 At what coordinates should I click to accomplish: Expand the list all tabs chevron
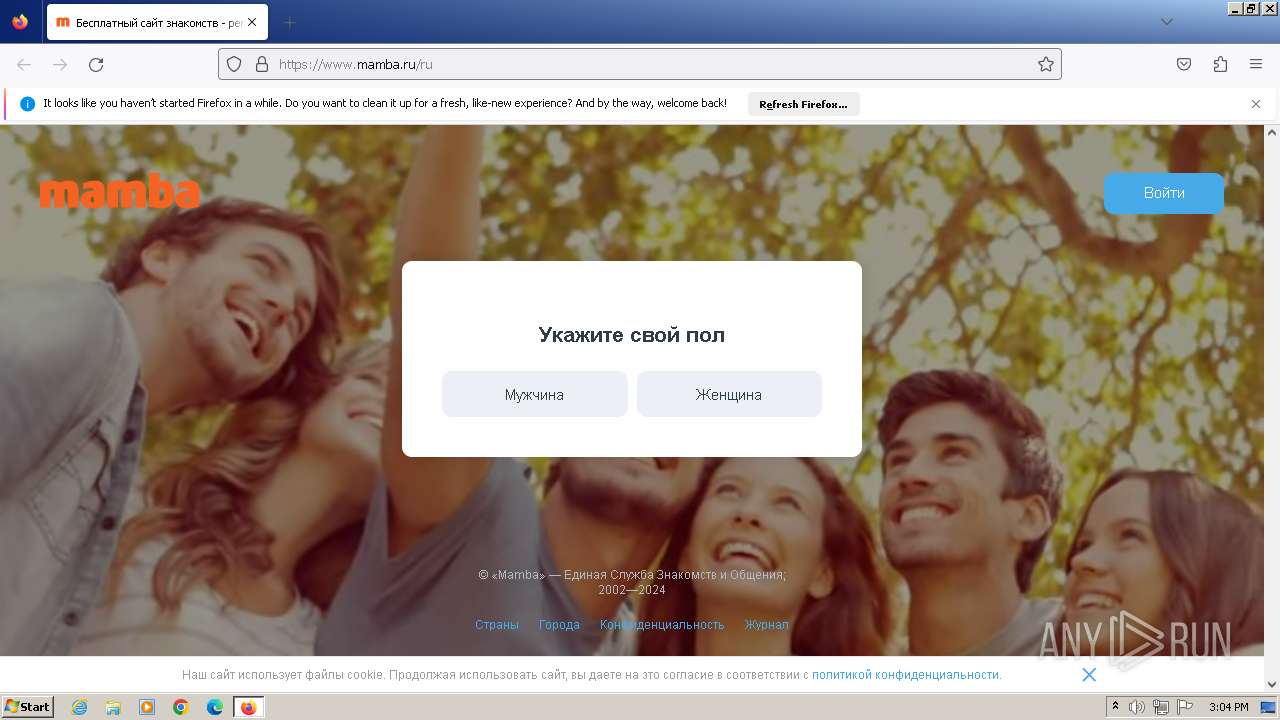[x=1167, y=22]
